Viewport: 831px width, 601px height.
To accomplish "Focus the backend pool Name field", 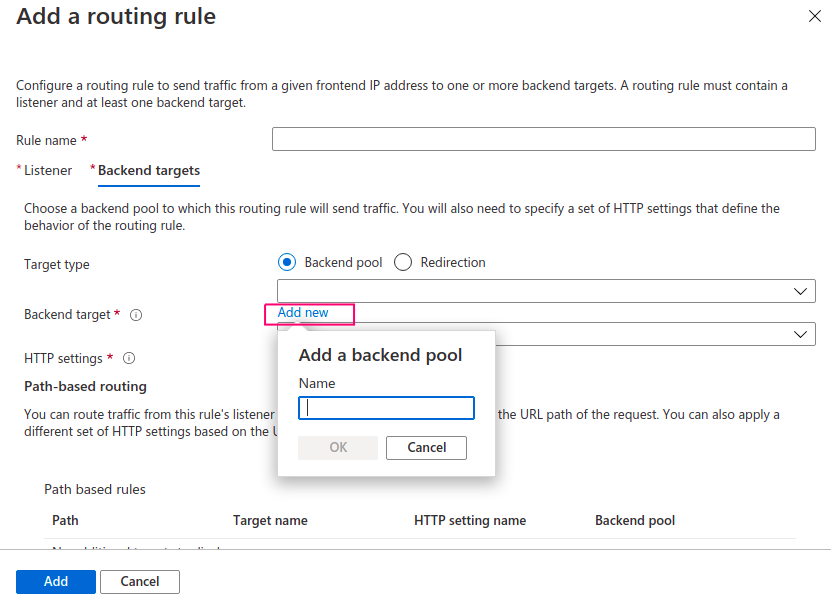I will (x=386, y=408).
